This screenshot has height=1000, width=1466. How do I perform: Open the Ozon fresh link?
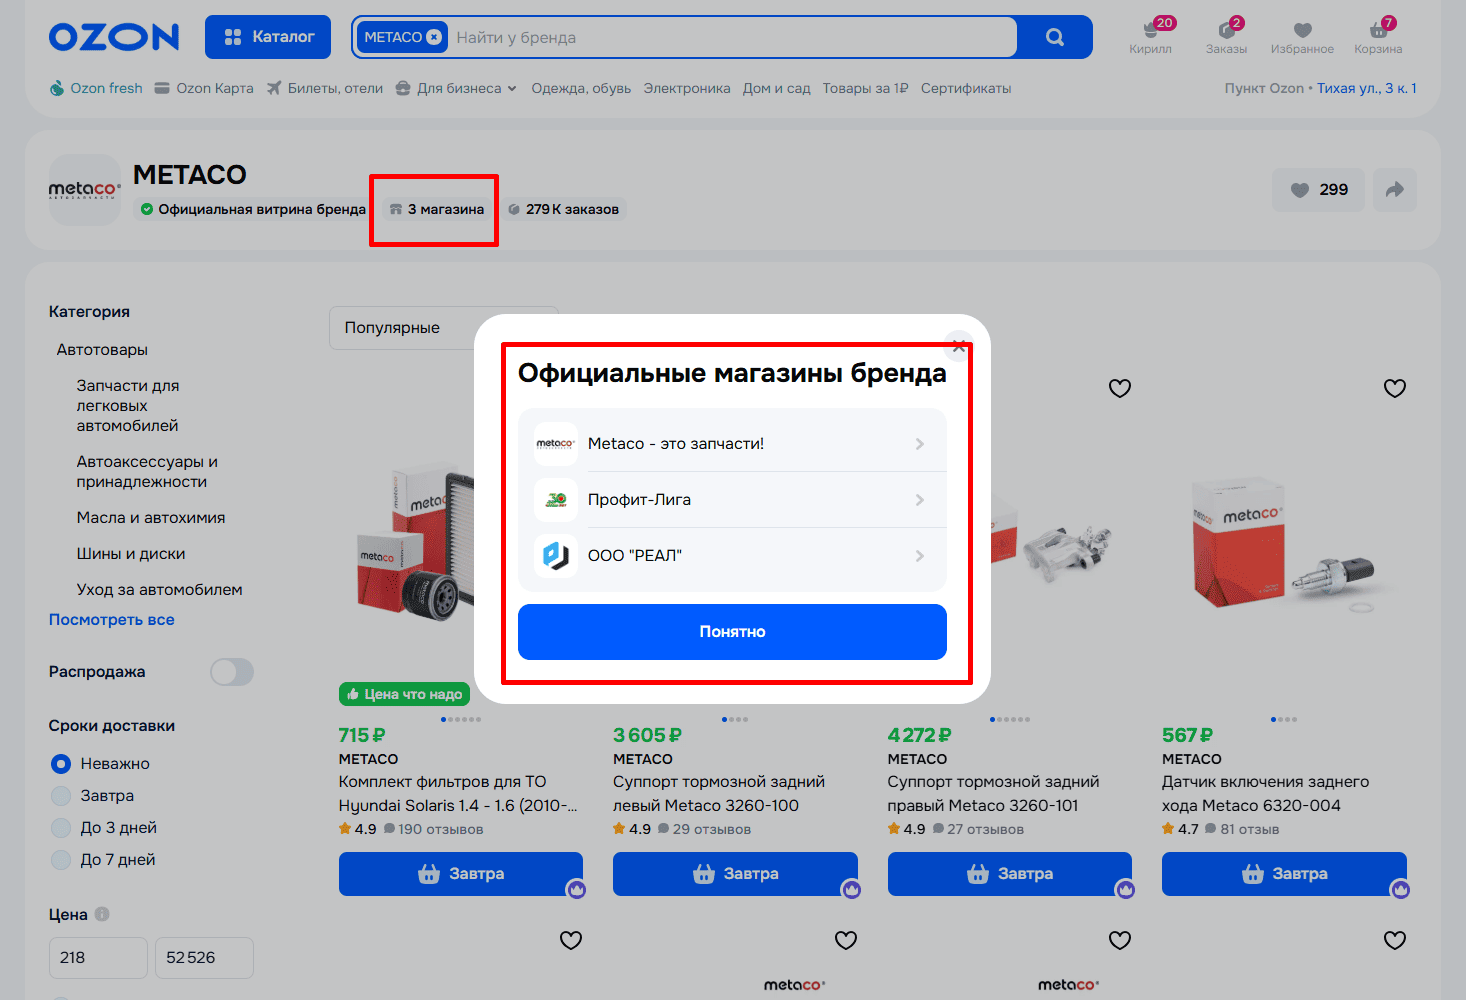(96, 88)
